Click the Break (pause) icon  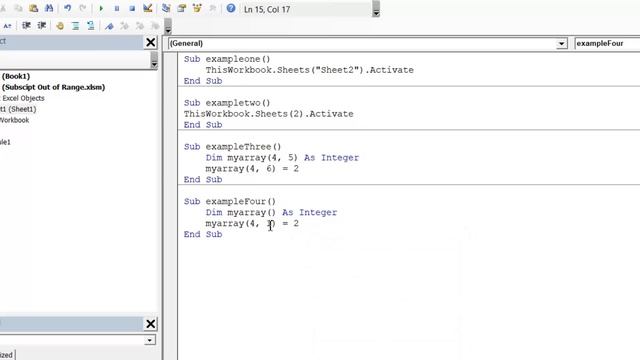(117, 9)
